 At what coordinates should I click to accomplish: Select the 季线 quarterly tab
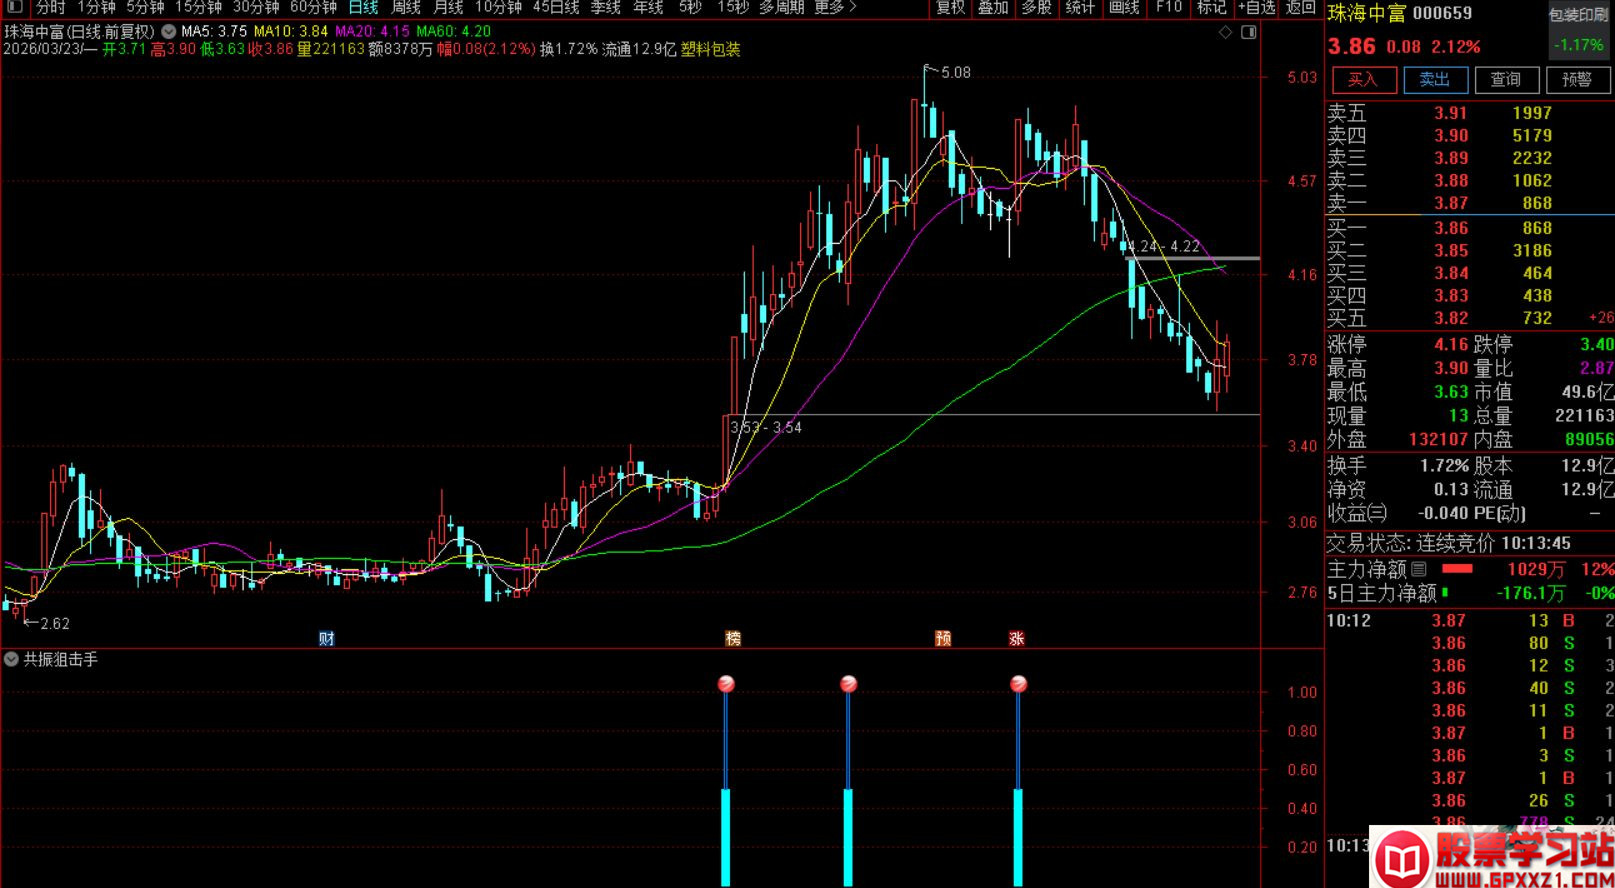[x=605, y=7]
